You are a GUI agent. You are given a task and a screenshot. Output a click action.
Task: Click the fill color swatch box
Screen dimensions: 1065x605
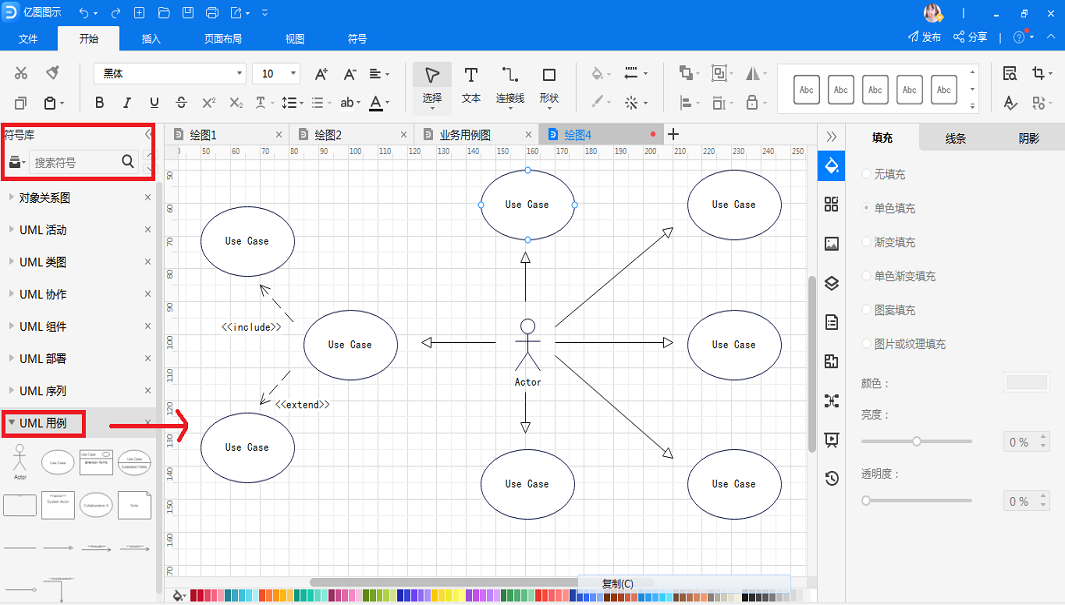tap(1026, 382)
